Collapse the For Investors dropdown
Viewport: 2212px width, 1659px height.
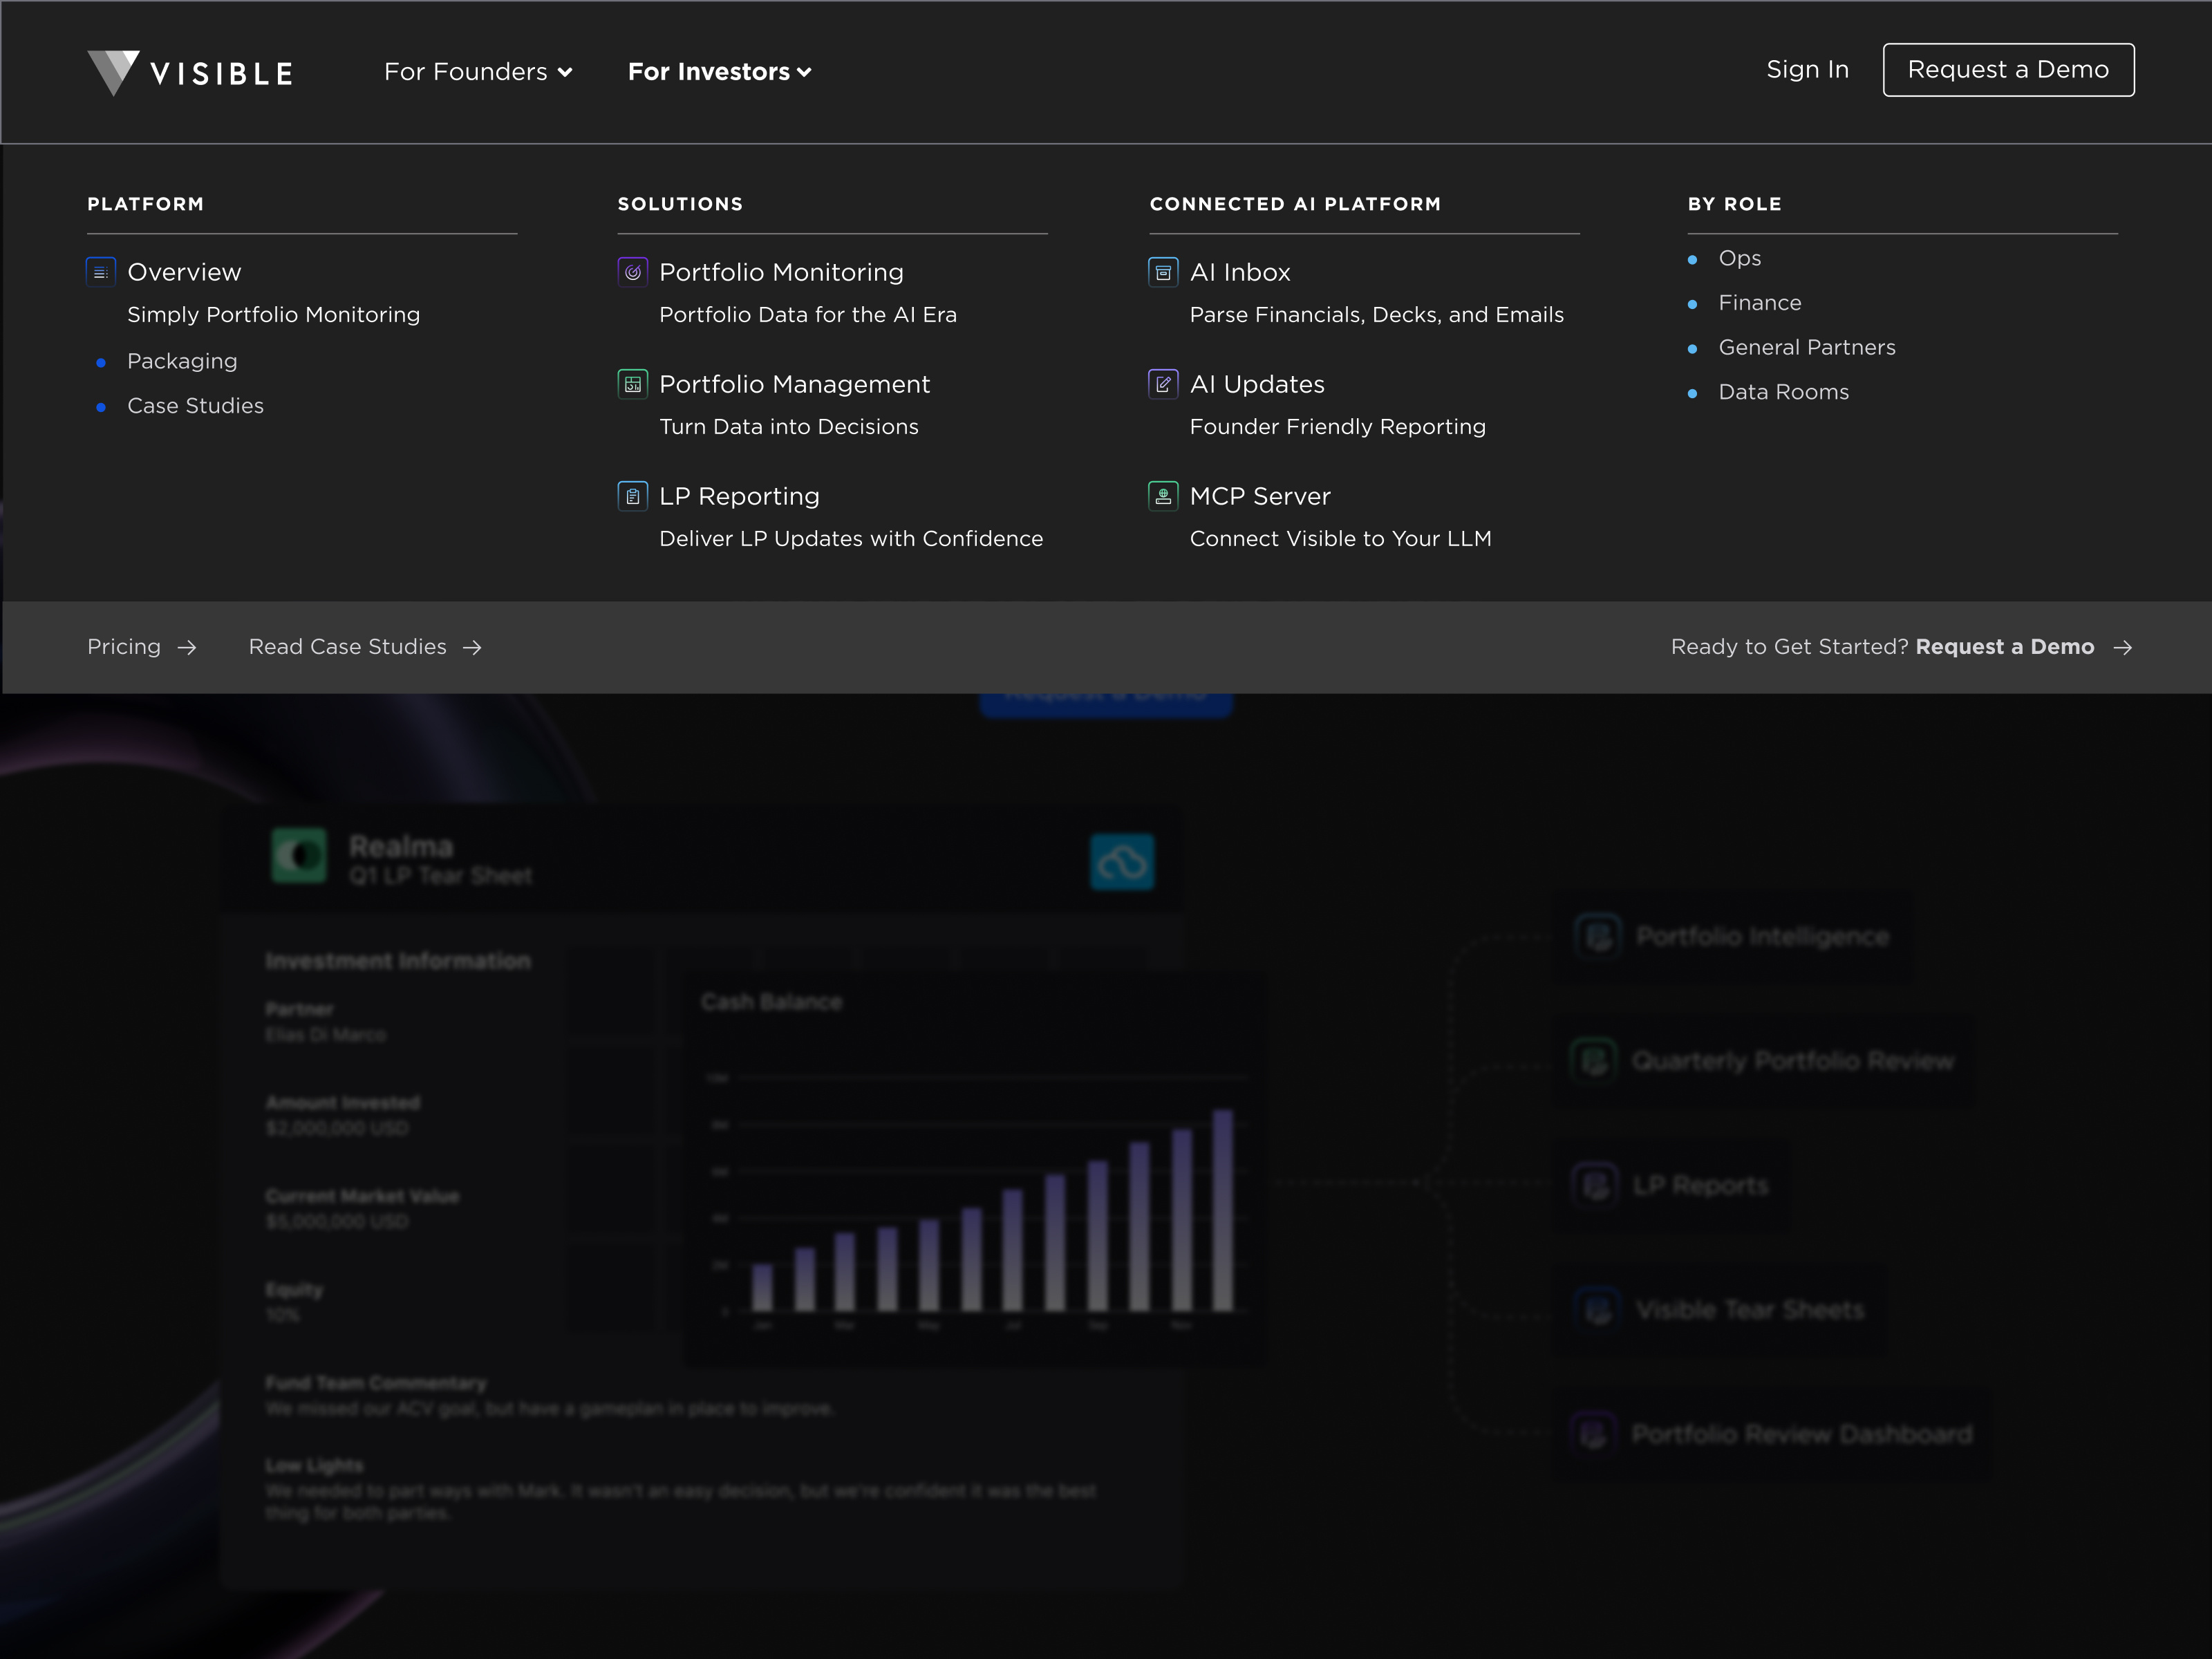(719, 72)
